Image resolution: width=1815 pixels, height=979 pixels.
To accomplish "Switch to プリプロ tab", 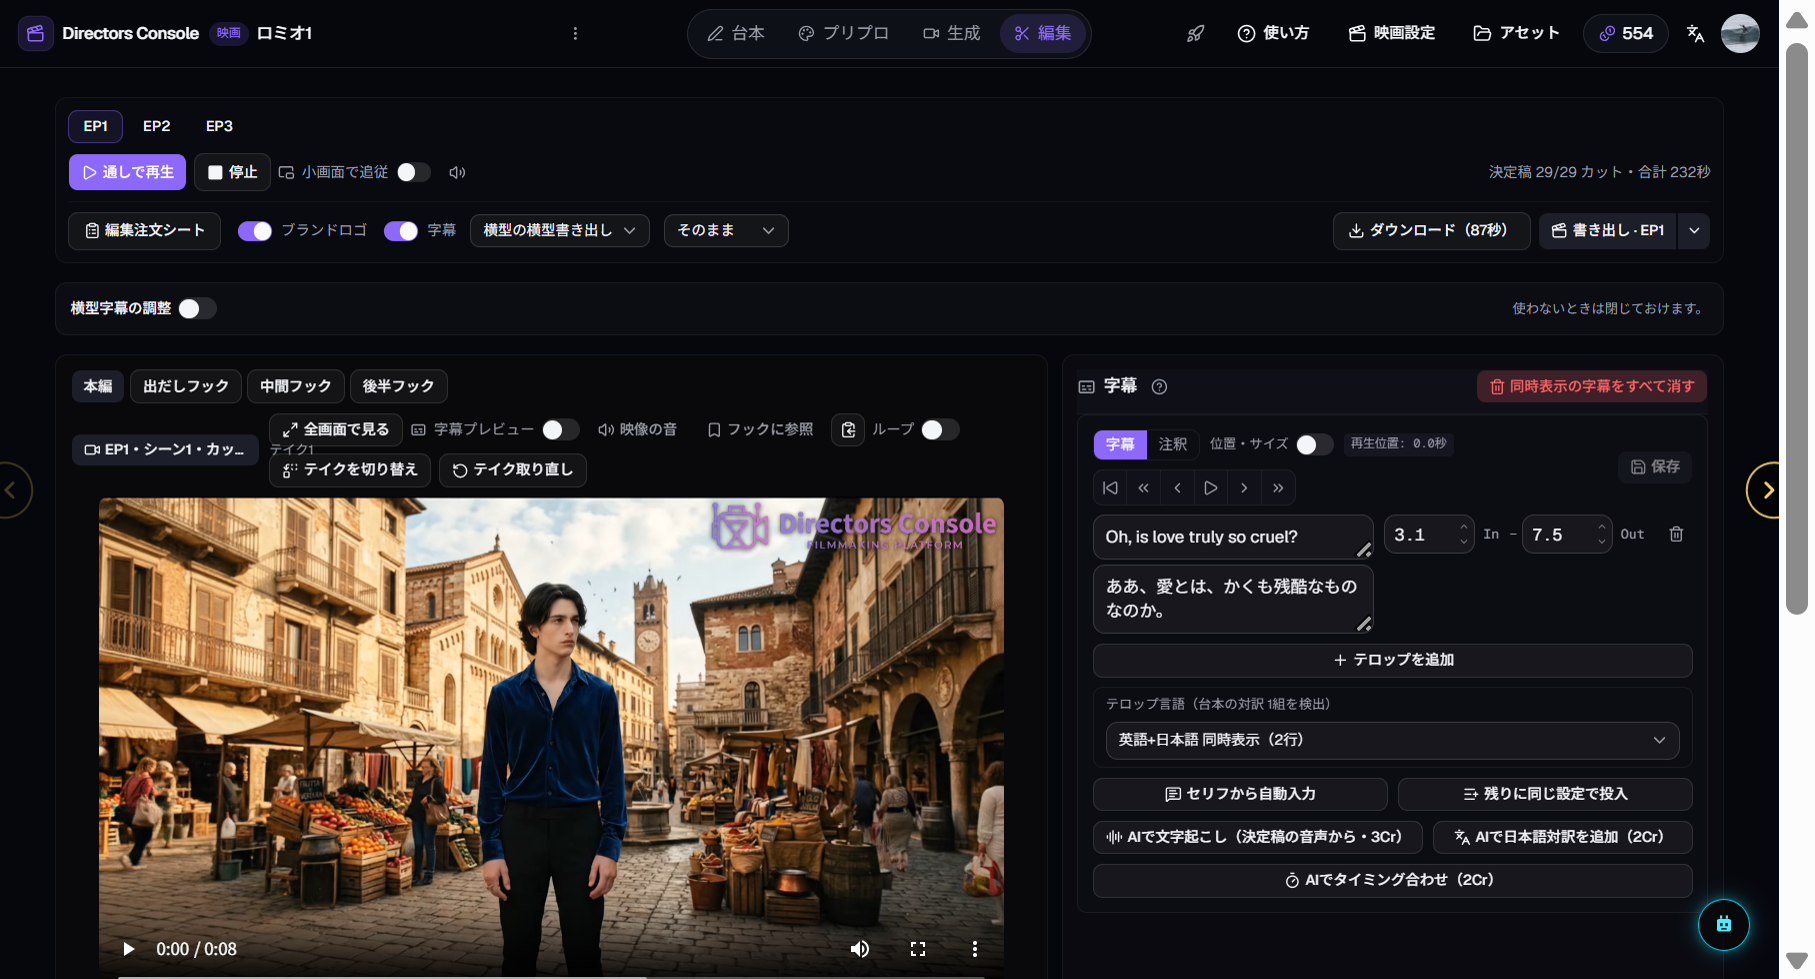I will (844, 34).
